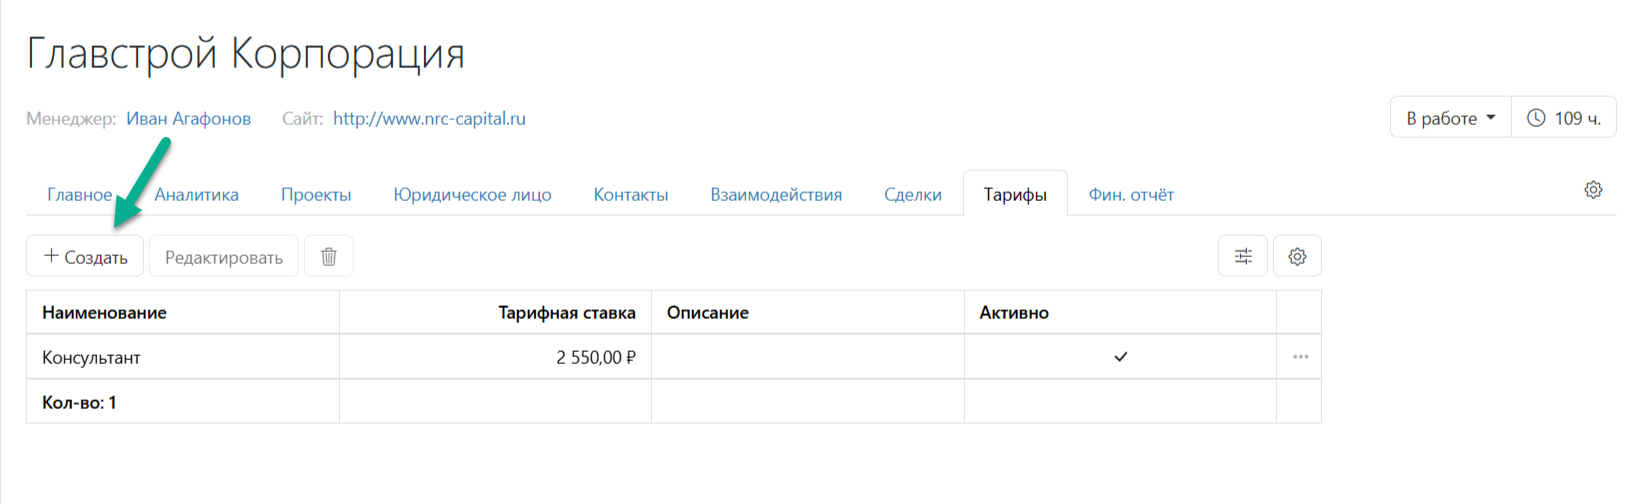This screenshot has height=504, width=1626.
Task: Select the Фин. отчёт tab
Action: tap(1131, 194)
